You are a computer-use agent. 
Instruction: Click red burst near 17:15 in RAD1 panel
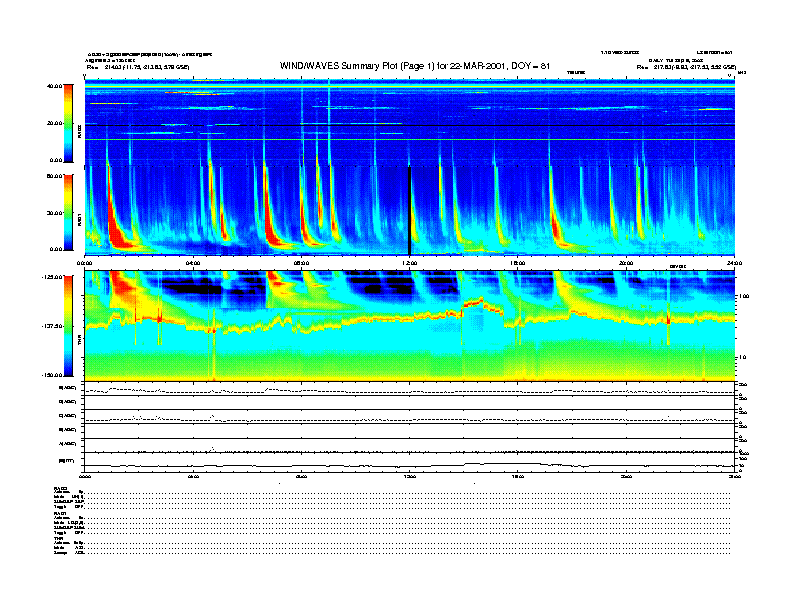point(556,226)
